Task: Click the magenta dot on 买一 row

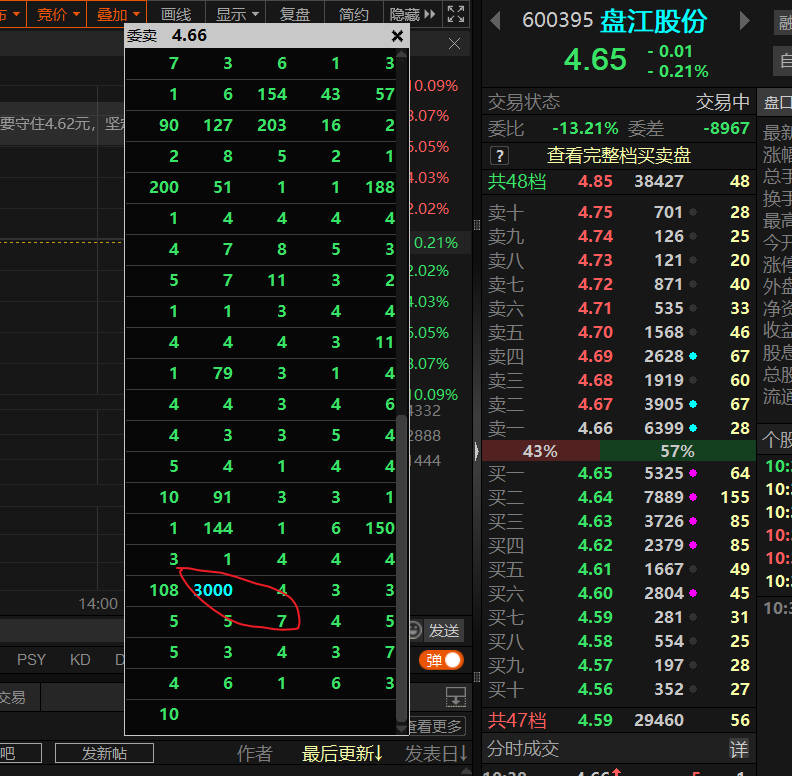Action: [693, 473]
